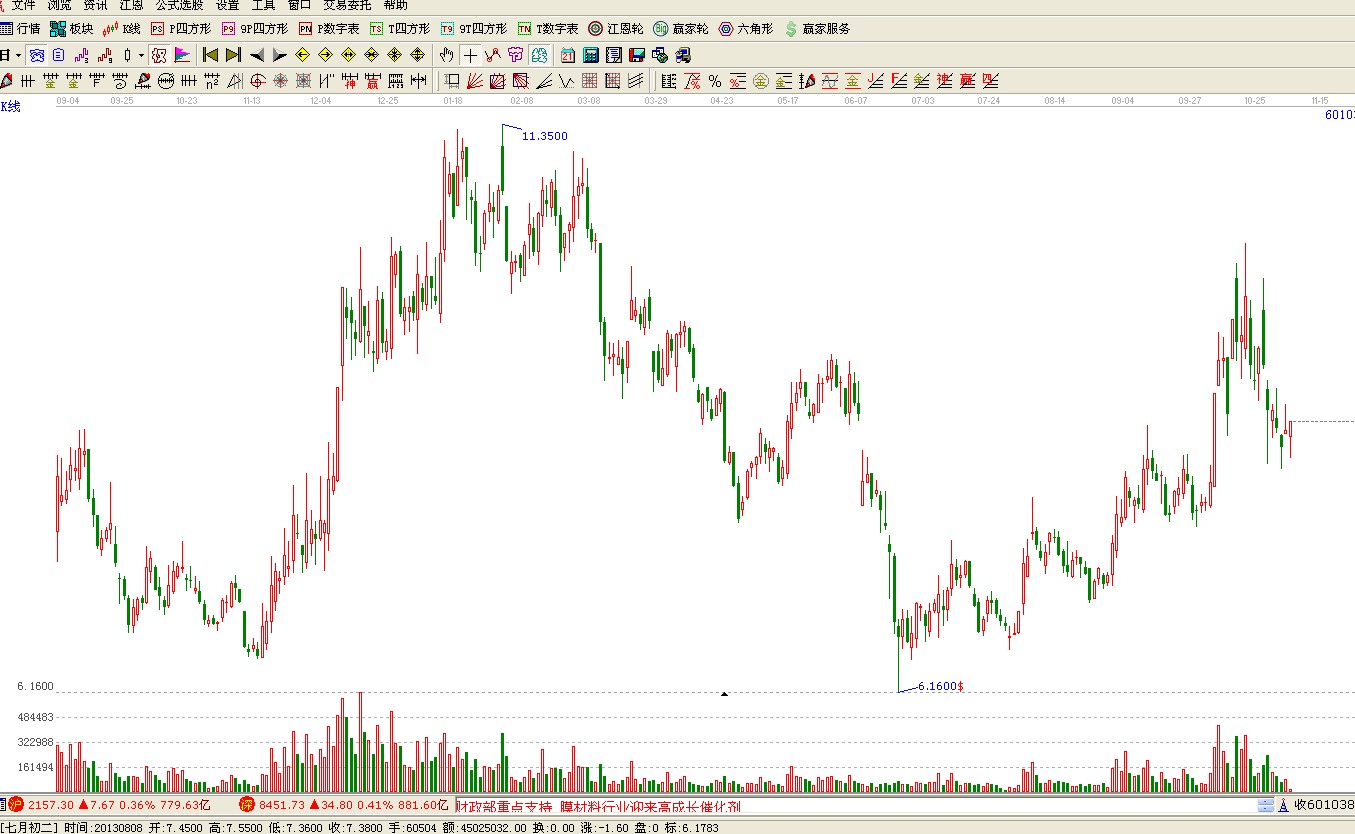Click the 11.3500 high price marker
The height and width of the screenshot is (834, 1355).
coord(545,136)
